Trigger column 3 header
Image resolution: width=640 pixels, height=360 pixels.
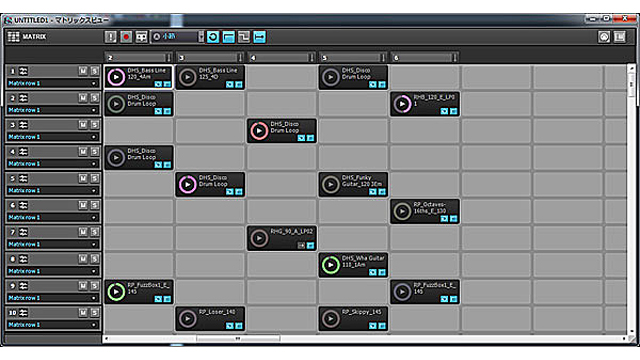(209, 58)
